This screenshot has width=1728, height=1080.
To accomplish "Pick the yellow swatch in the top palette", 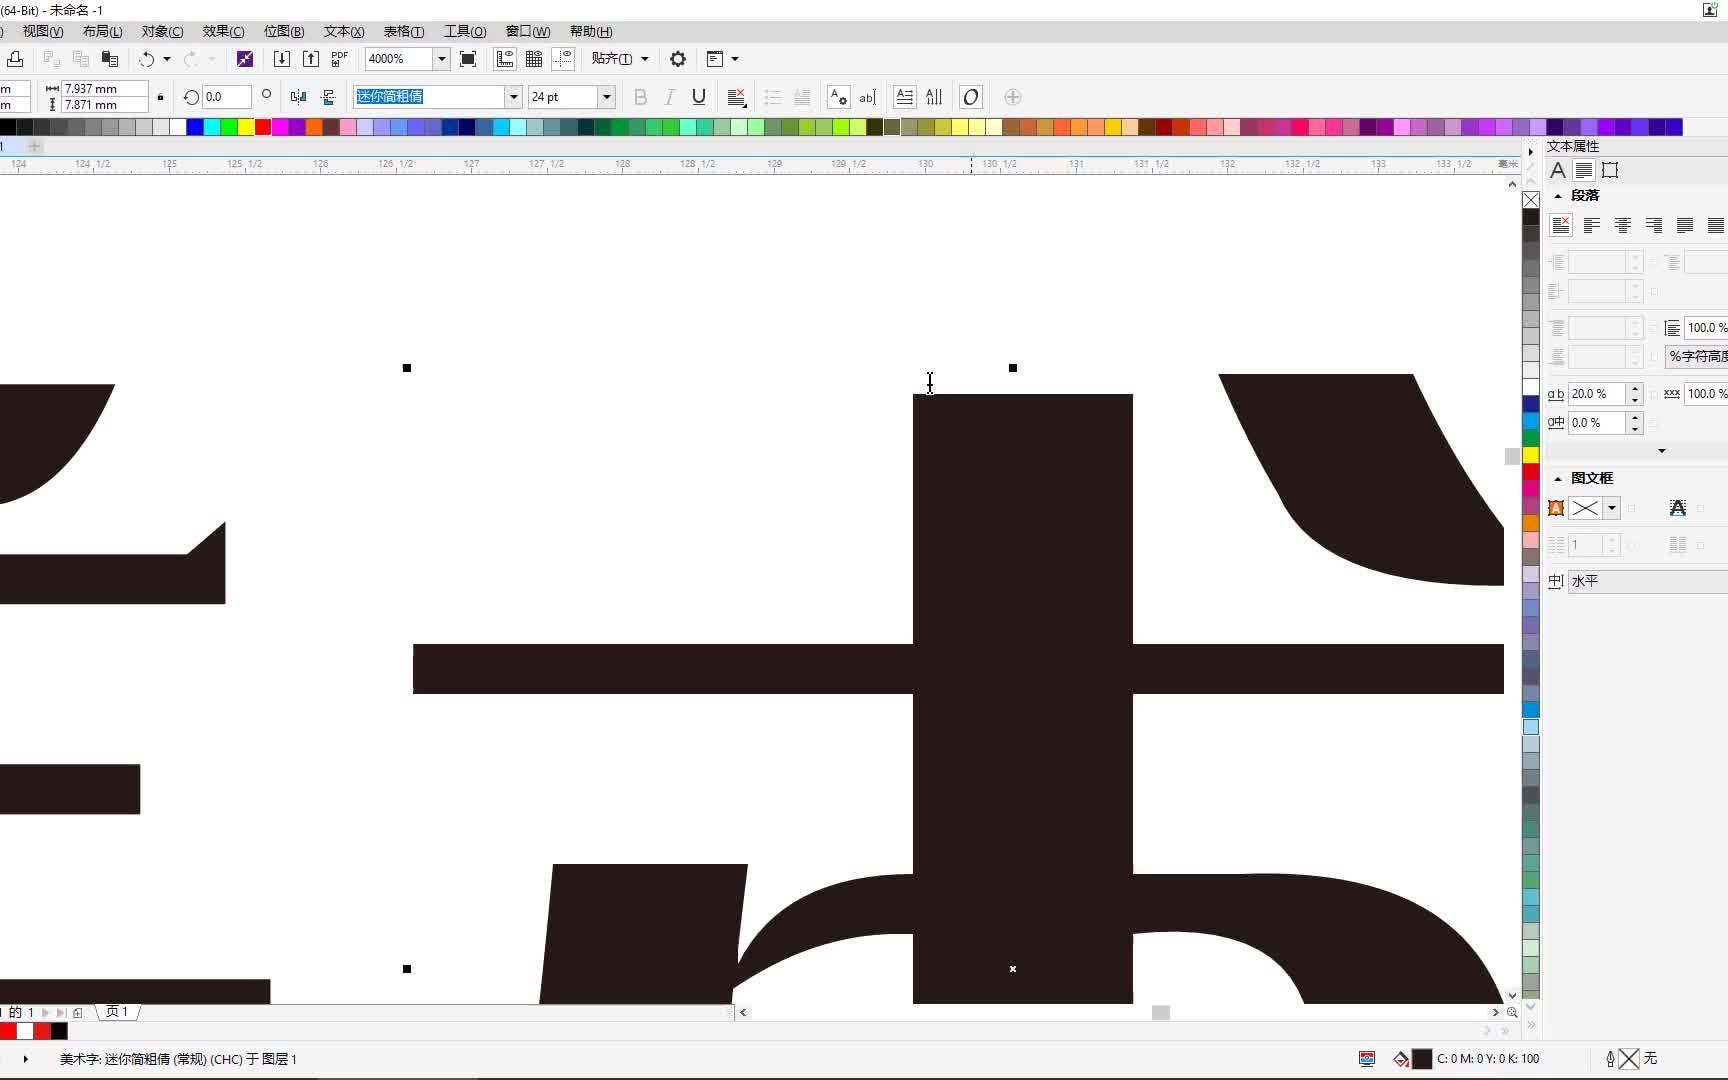I will point(246,127).
